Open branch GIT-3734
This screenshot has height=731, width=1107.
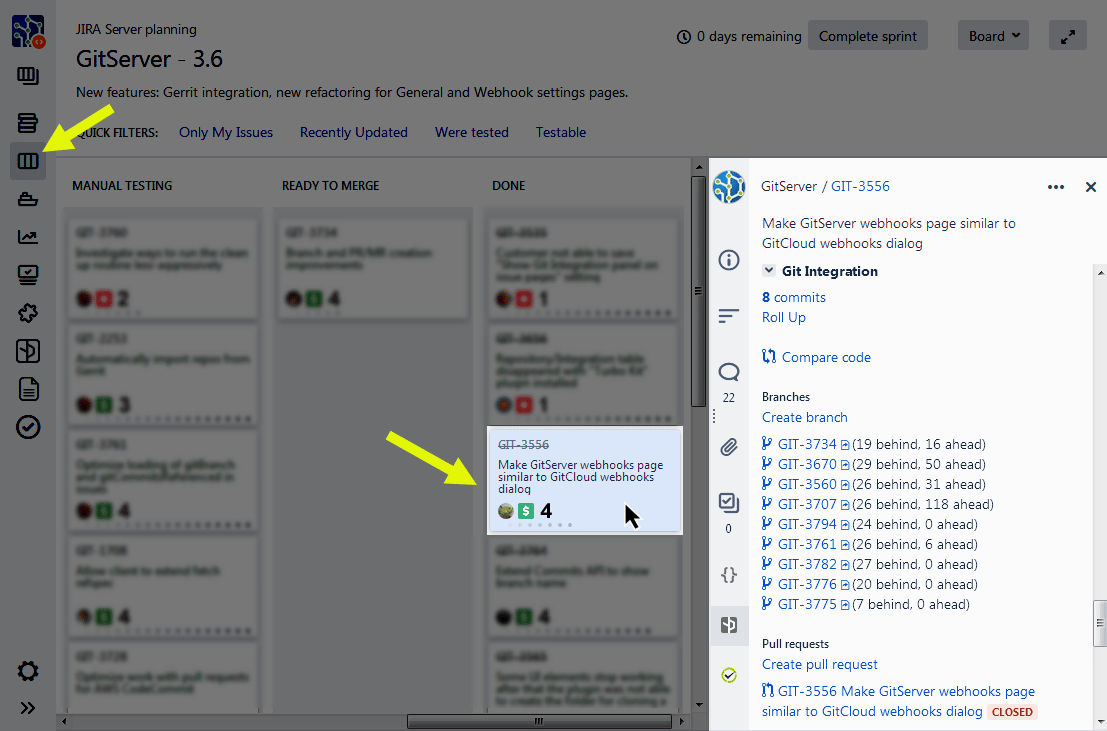point(807,444)
